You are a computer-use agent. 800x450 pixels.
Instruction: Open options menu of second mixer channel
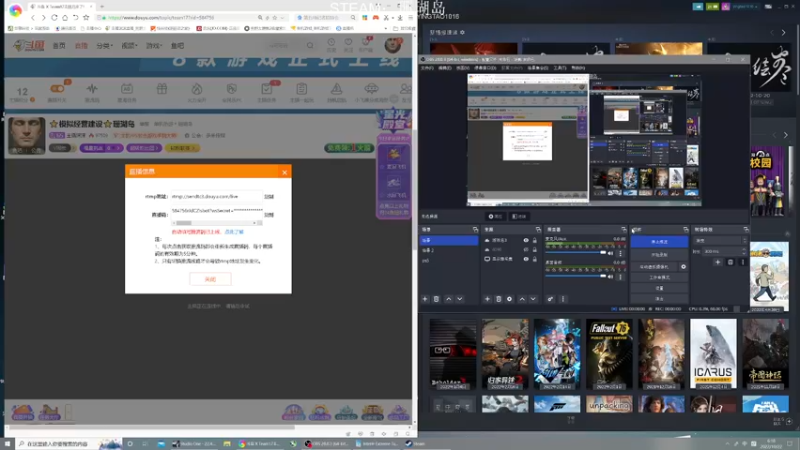620,277
